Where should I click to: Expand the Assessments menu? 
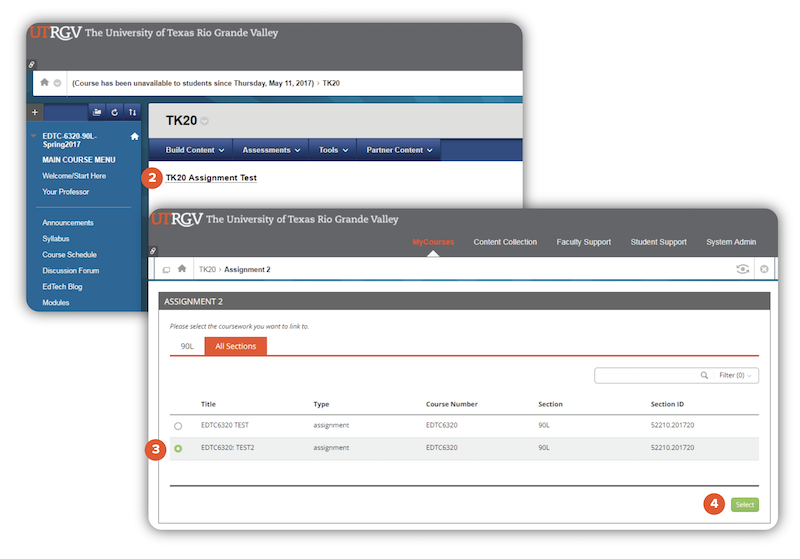coord(271,150)
